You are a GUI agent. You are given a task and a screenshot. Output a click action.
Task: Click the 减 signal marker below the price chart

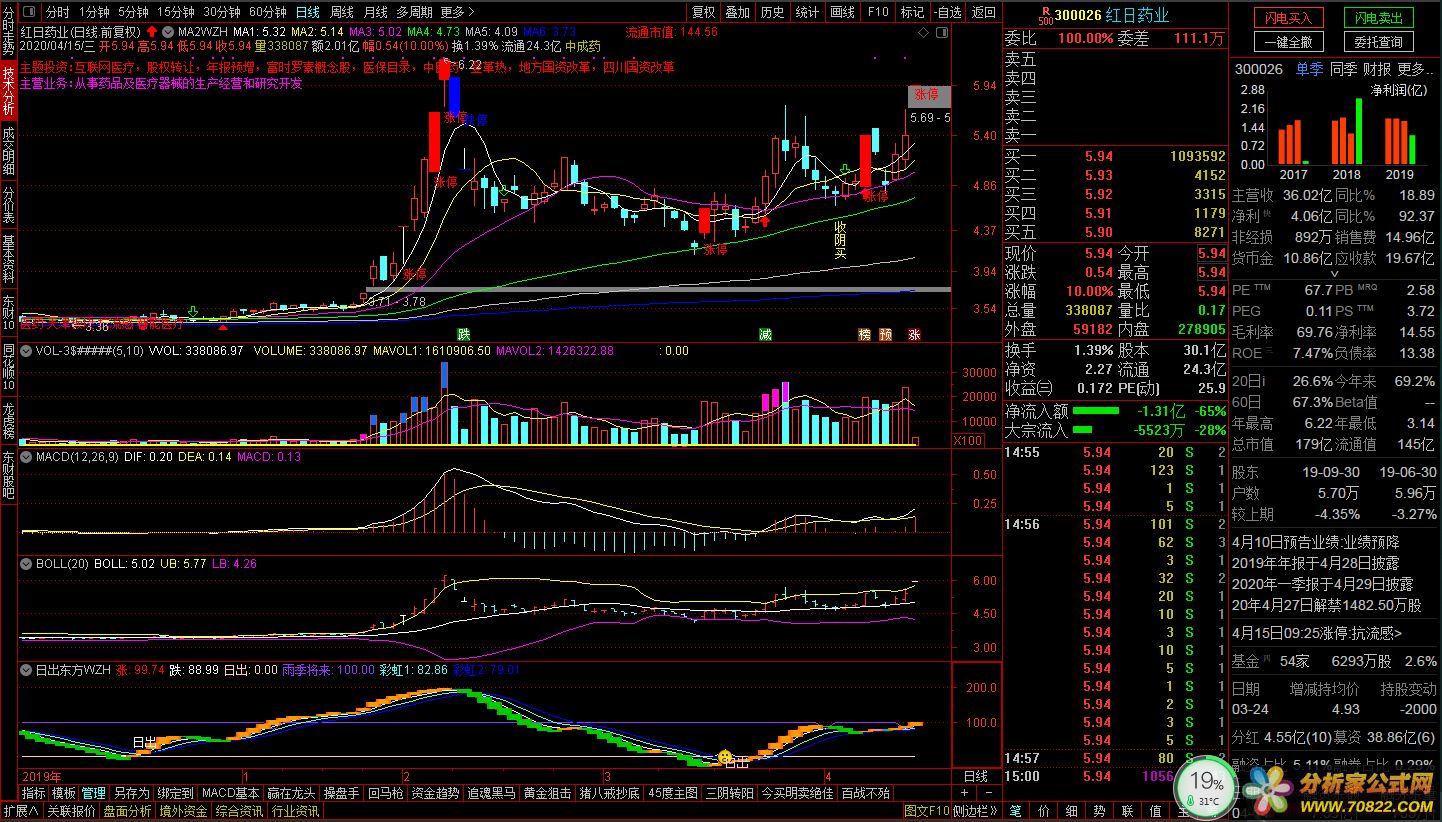point(765,334)
